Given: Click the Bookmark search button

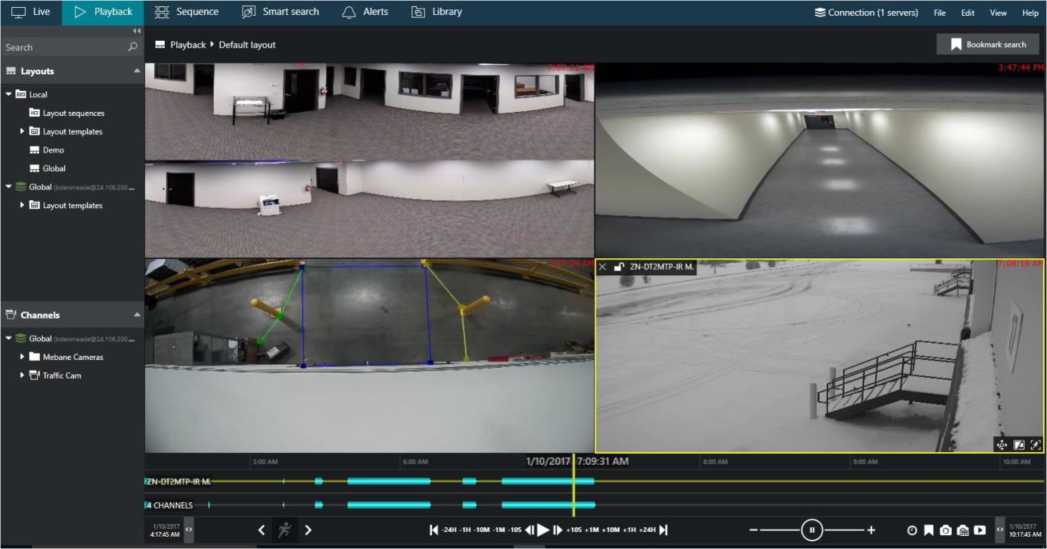Looking at the screenshot, I should point(987,44).
